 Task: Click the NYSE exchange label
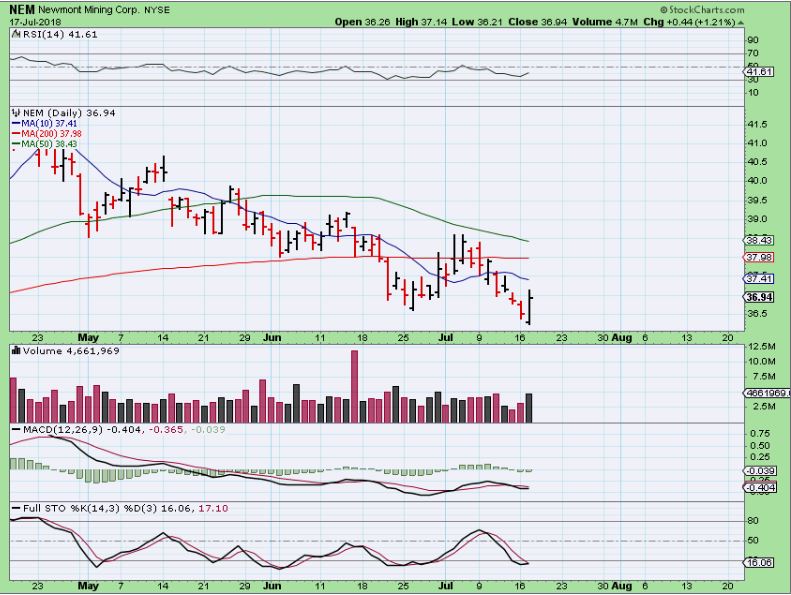157,10
